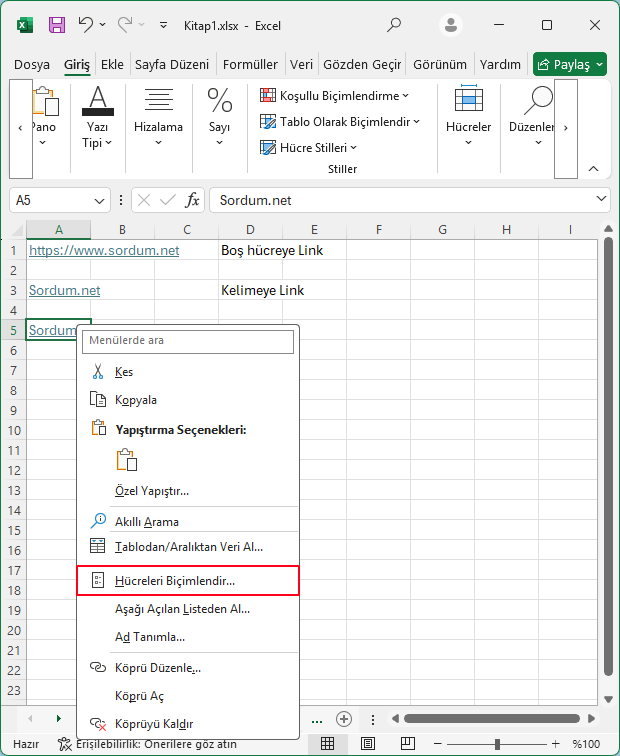Expand the formula bar chevron

(601, 199)
